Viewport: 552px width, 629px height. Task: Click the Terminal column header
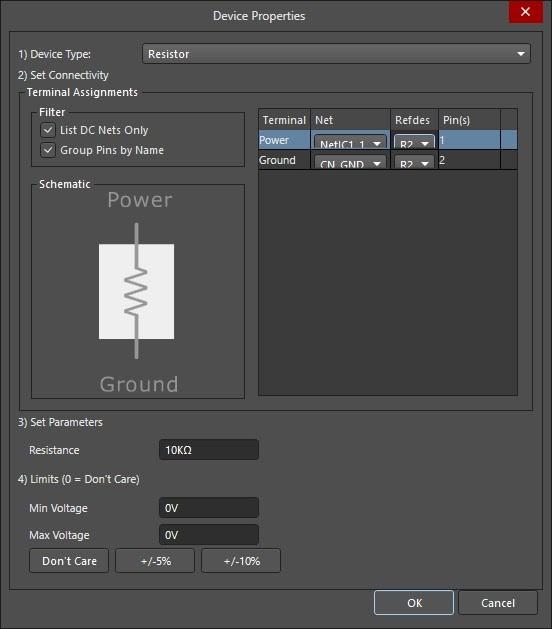(x=284, y=120)
